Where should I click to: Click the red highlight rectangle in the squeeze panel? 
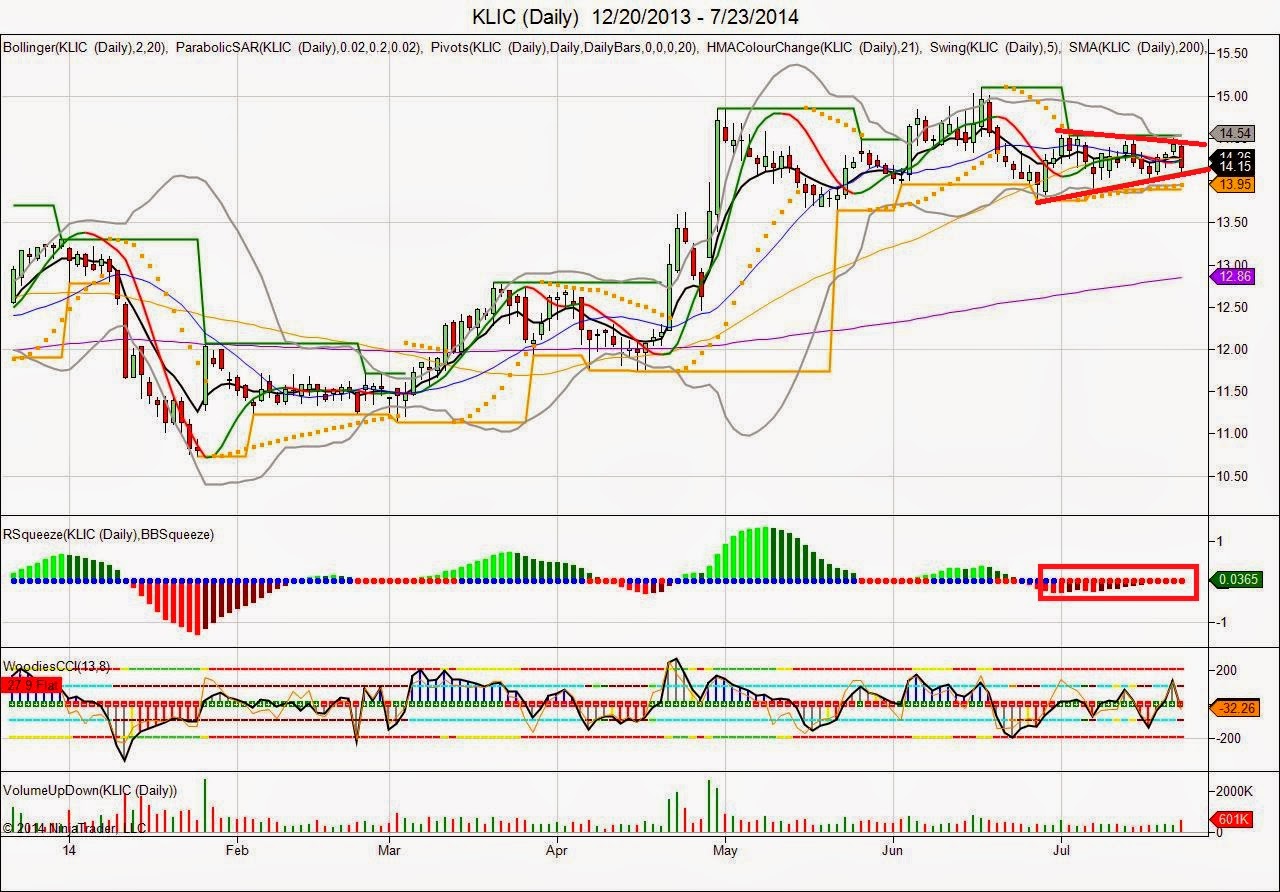(1118, 582)
